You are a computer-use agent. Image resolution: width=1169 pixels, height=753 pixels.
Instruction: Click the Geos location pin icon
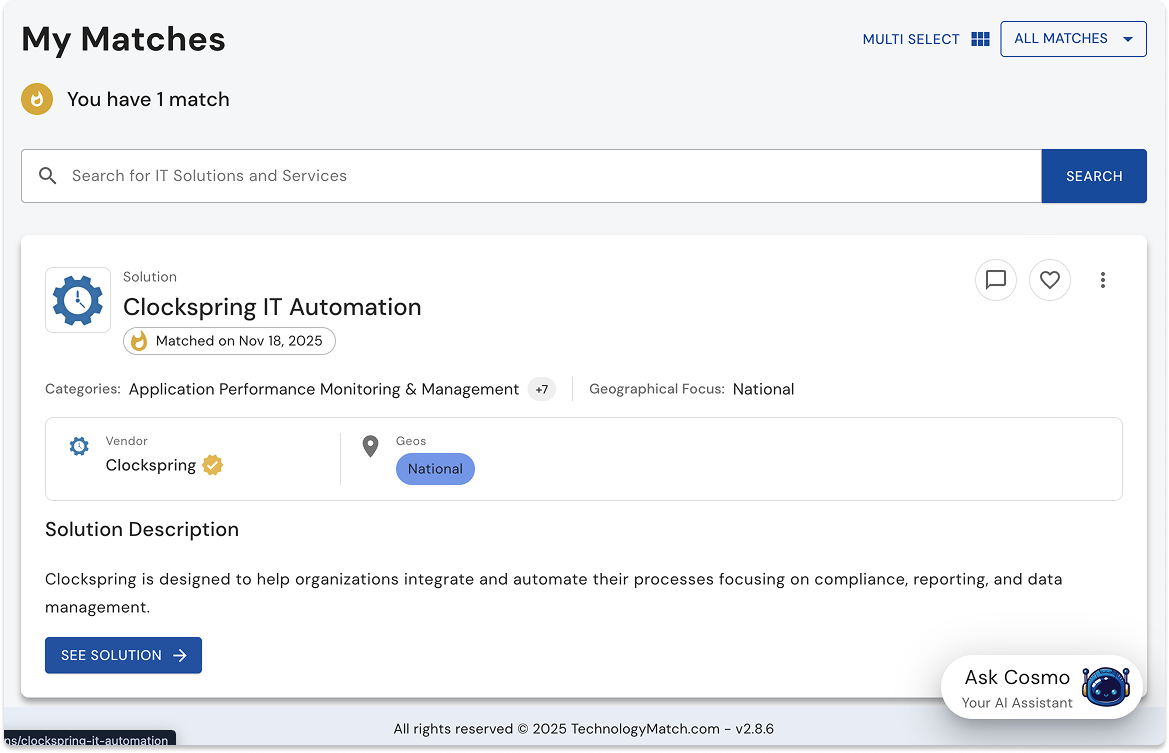tap(371, 446)
